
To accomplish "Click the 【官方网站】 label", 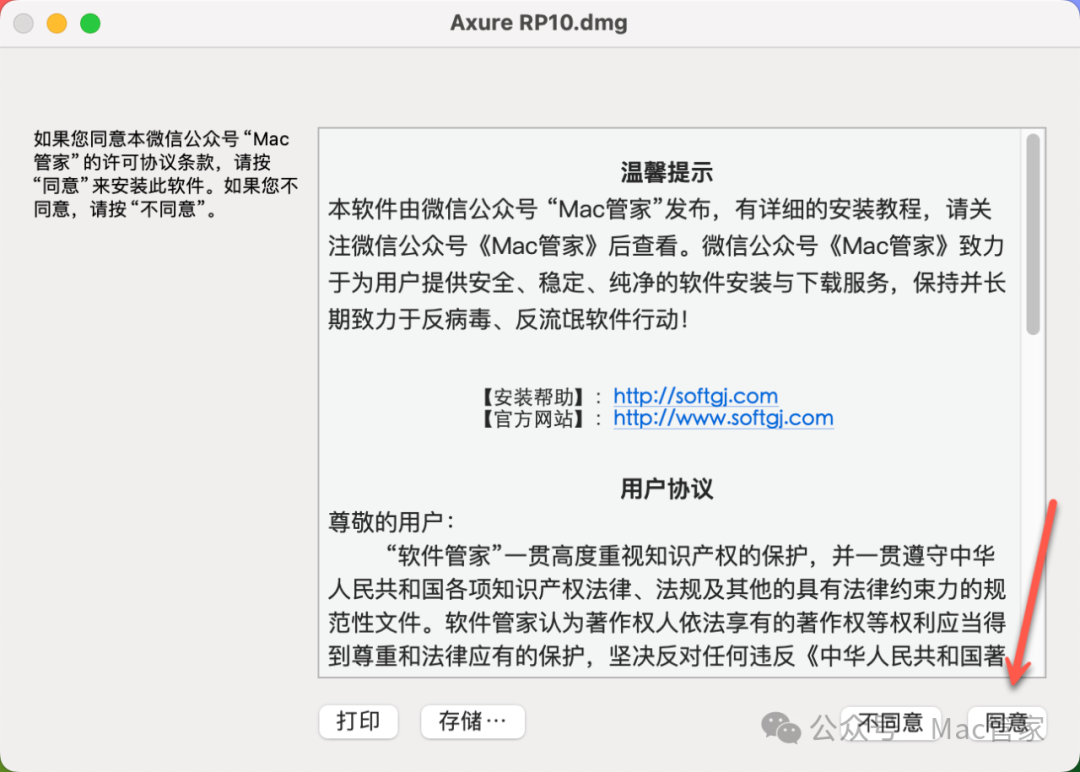I will tap(532, 419).
